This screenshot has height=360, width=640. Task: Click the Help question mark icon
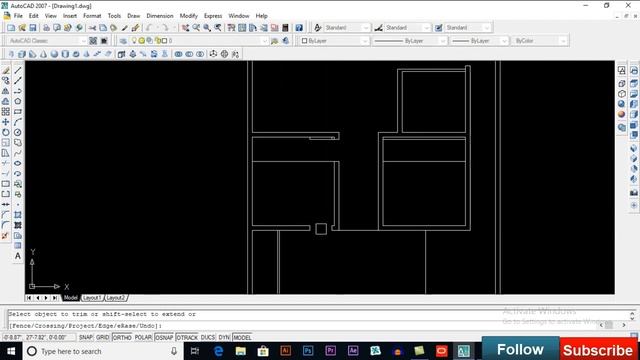pos(299,28)
